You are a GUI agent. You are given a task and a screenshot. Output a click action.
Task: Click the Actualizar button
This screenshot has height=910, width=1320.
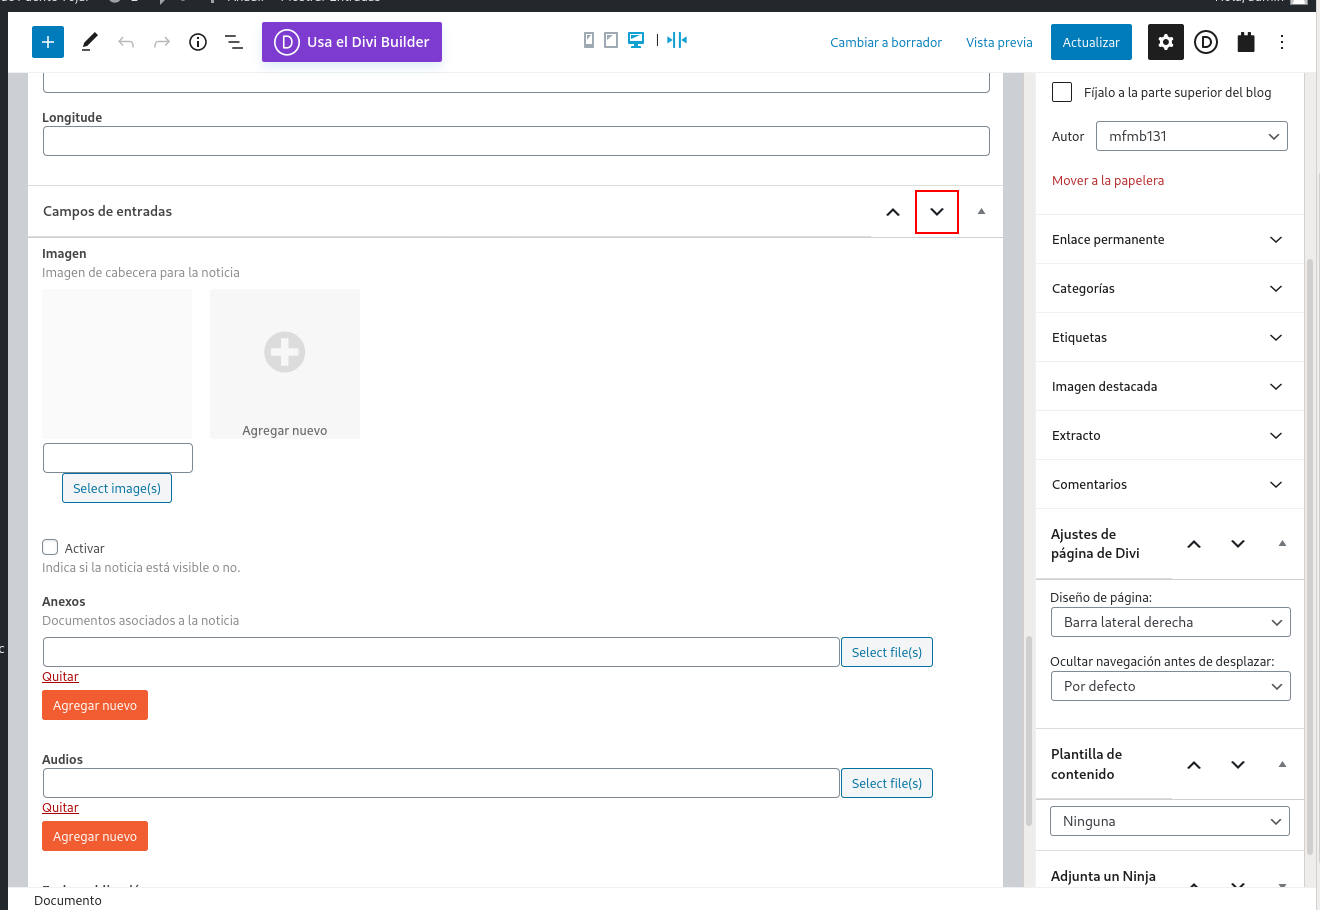1091,42
